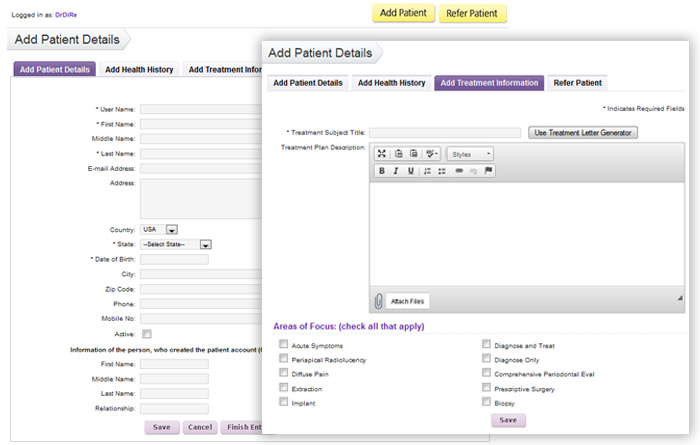The height and width of the screenshot is (445, 700).
Task: Apply Underline formatting in editor
Action: [x=410, y=171]
